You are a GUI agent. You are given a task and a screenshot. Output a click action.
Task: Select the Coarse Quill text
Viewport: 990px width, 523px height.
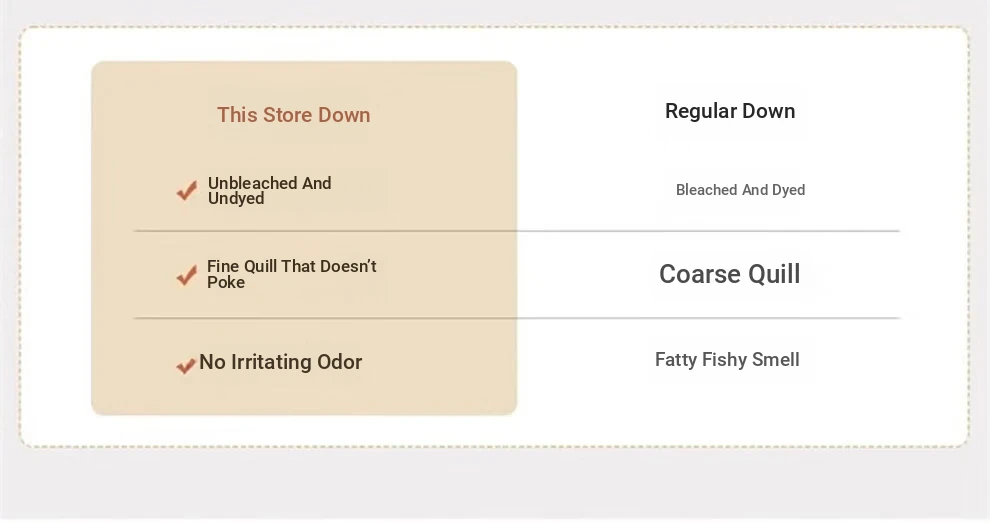[x=729, y=274]
